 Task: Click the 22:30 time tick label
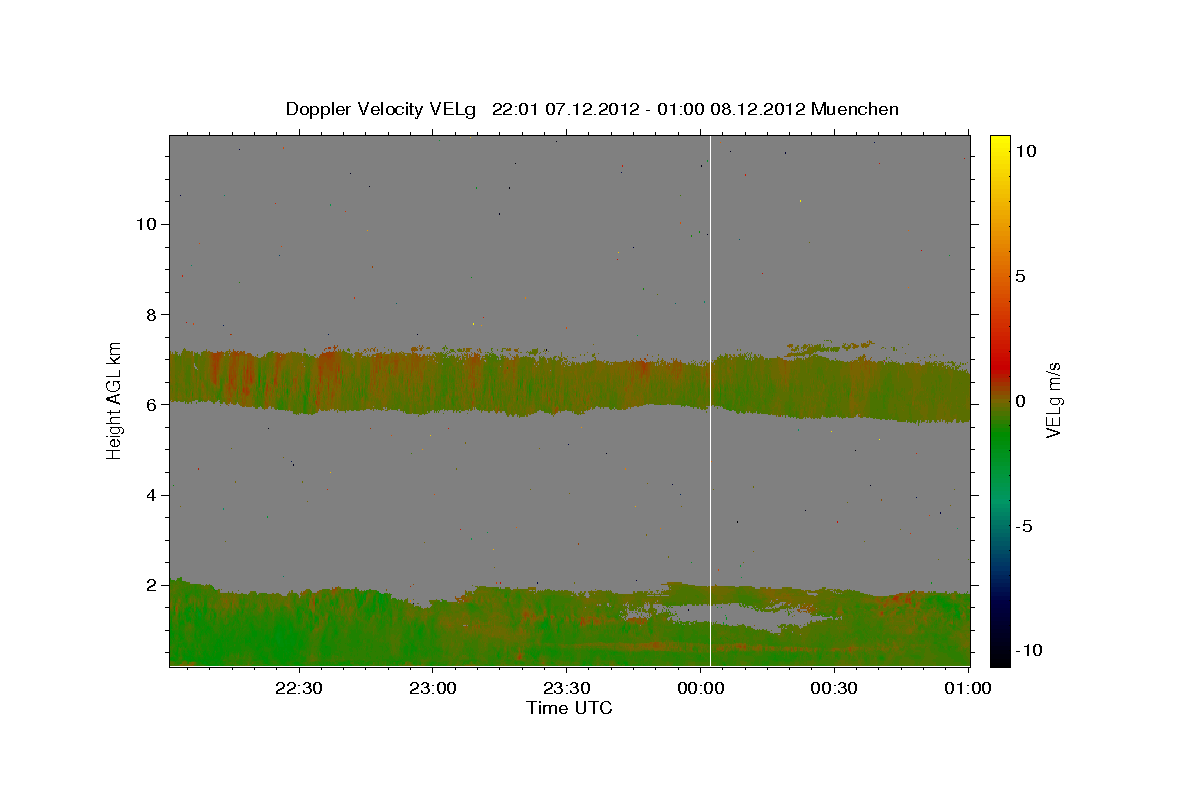(299, 688)
